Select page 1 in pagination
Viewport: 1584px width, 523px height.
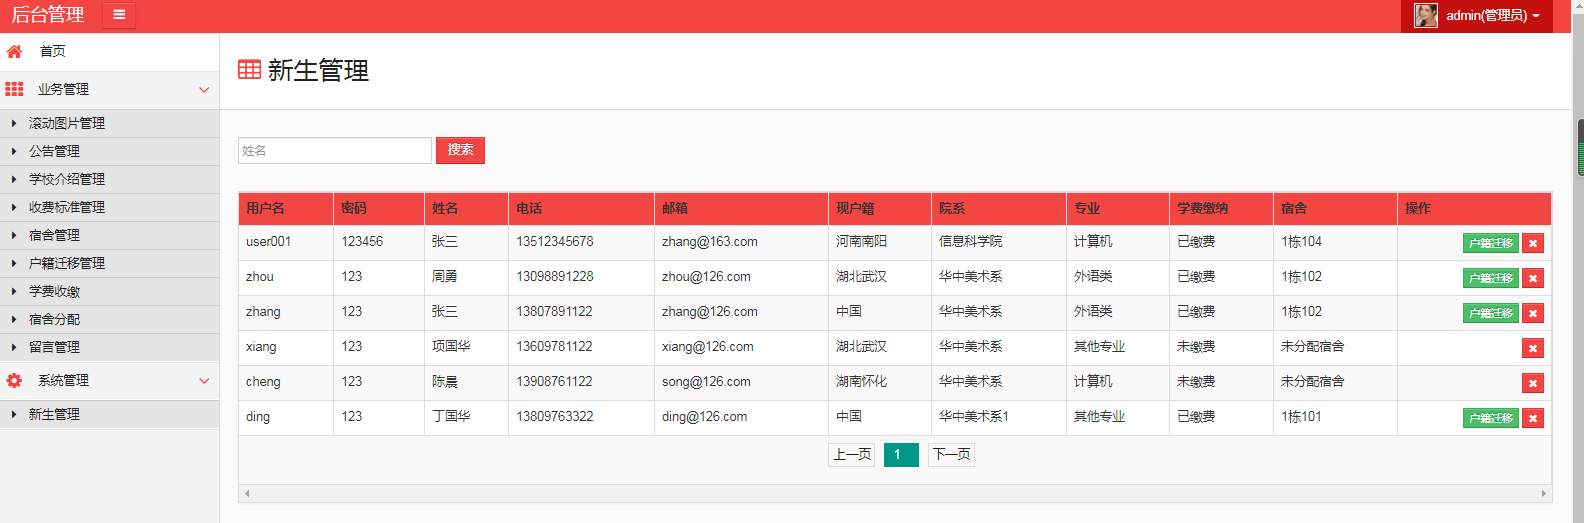click(901, 455)
